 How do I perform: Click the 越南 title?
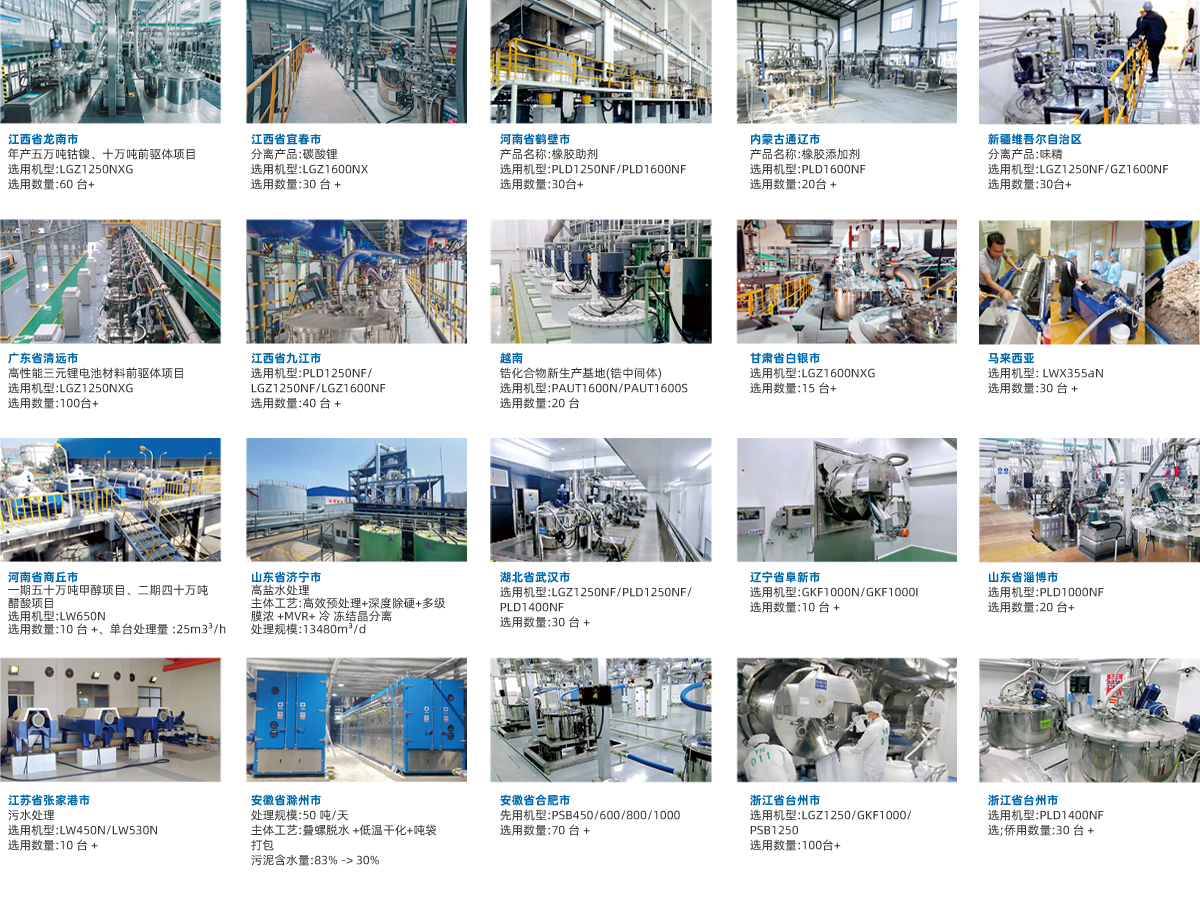pyautogui.click(x=512, y=358)
